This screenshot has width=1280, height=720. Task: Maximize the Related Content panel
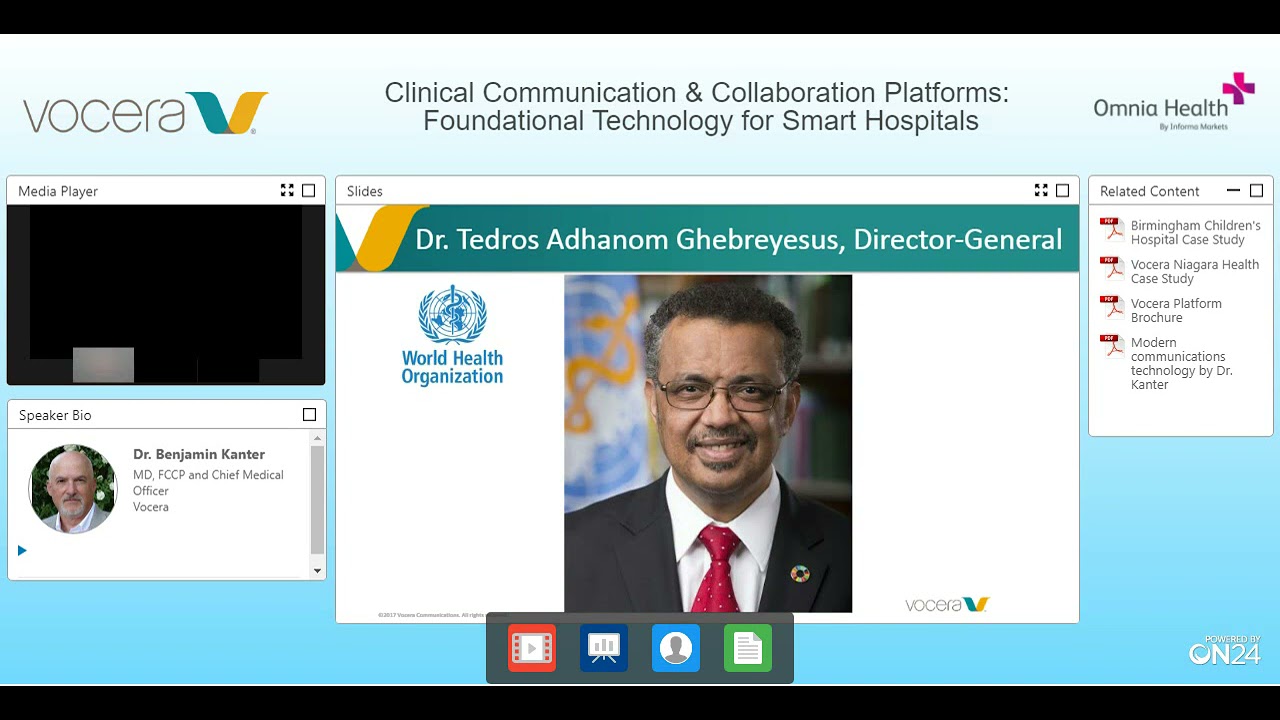tap(1257, 190)
